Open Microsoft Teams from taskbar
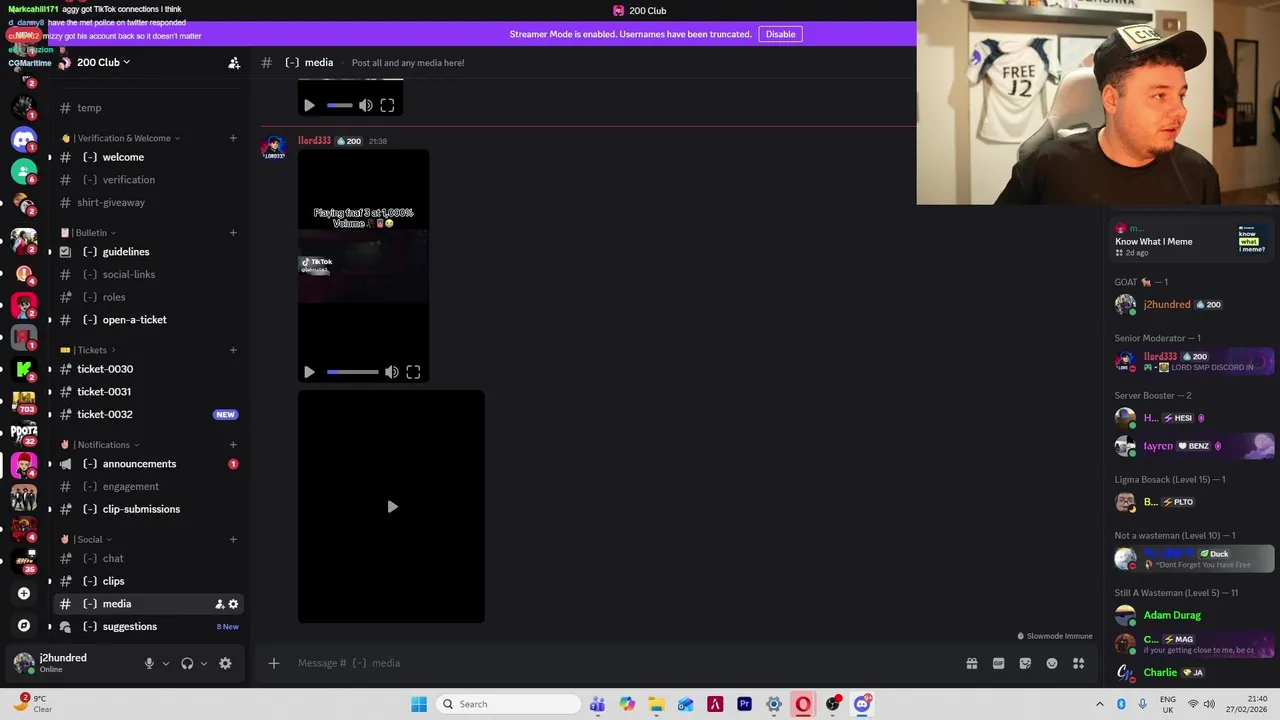The height and width of the screenshot is (720, 1280). [597, 704]
